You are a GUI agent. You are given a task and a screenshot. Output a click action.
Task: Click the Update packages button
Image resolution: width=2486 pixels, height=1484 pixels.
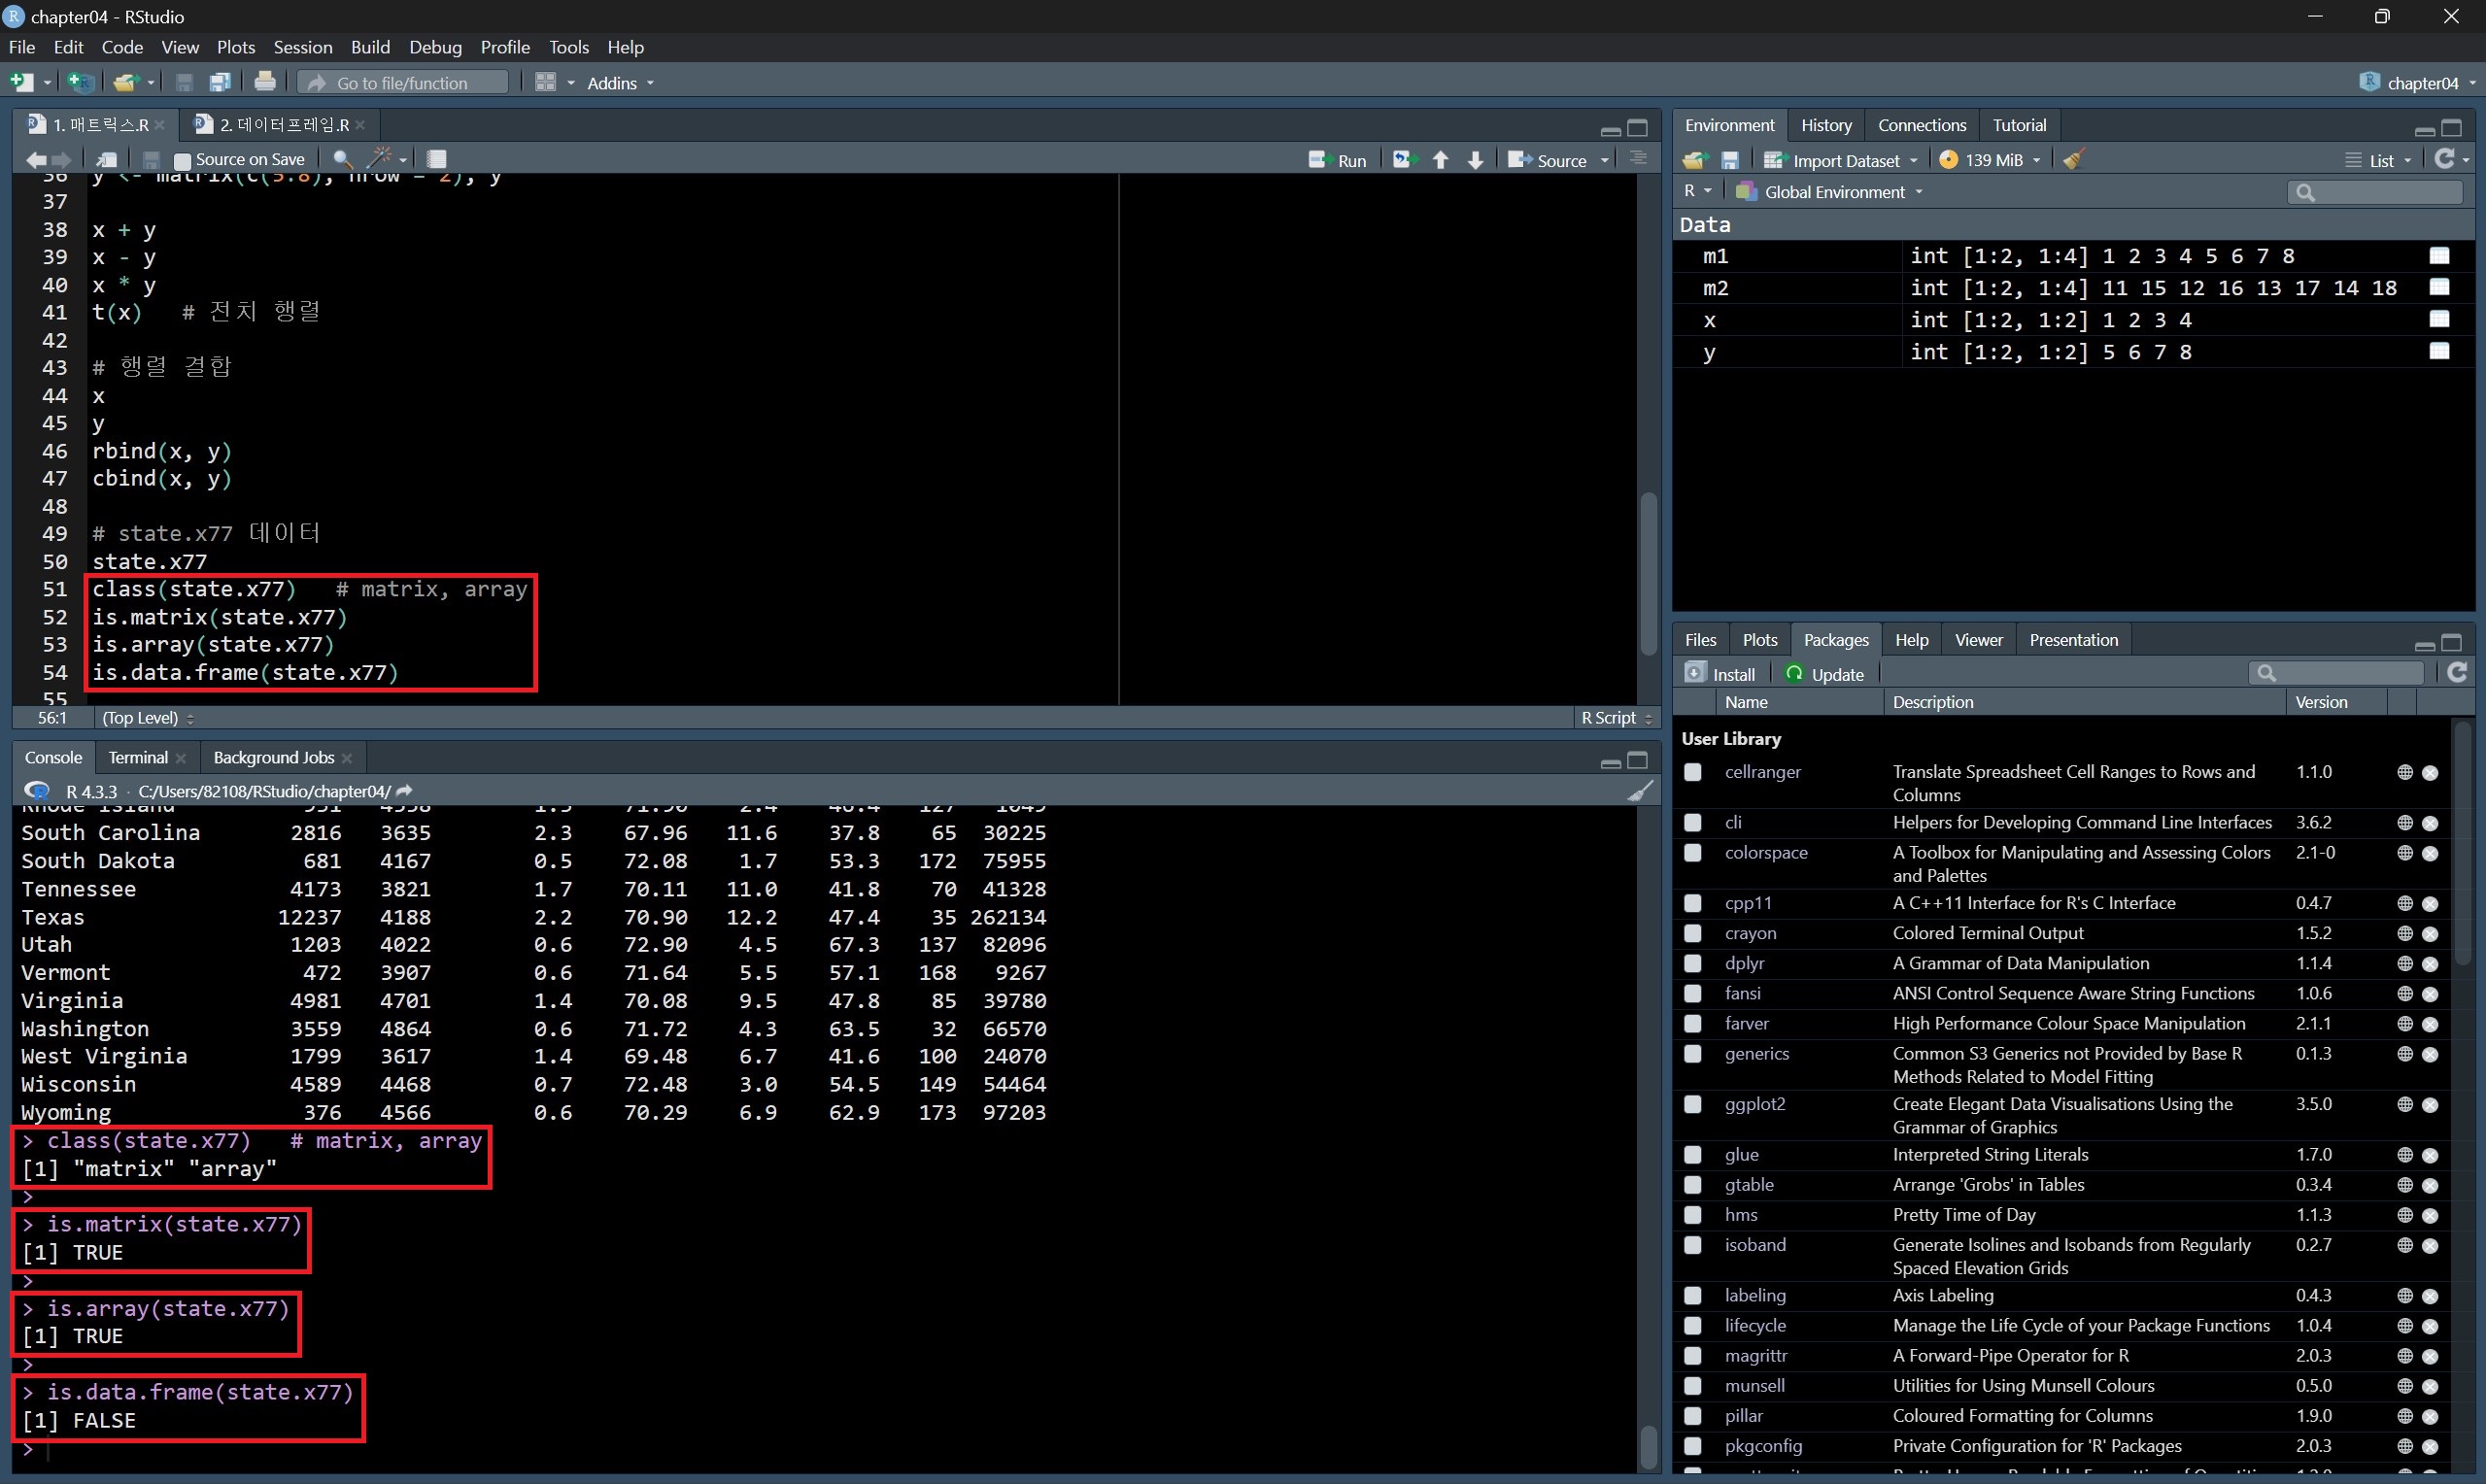(1825, 674)
